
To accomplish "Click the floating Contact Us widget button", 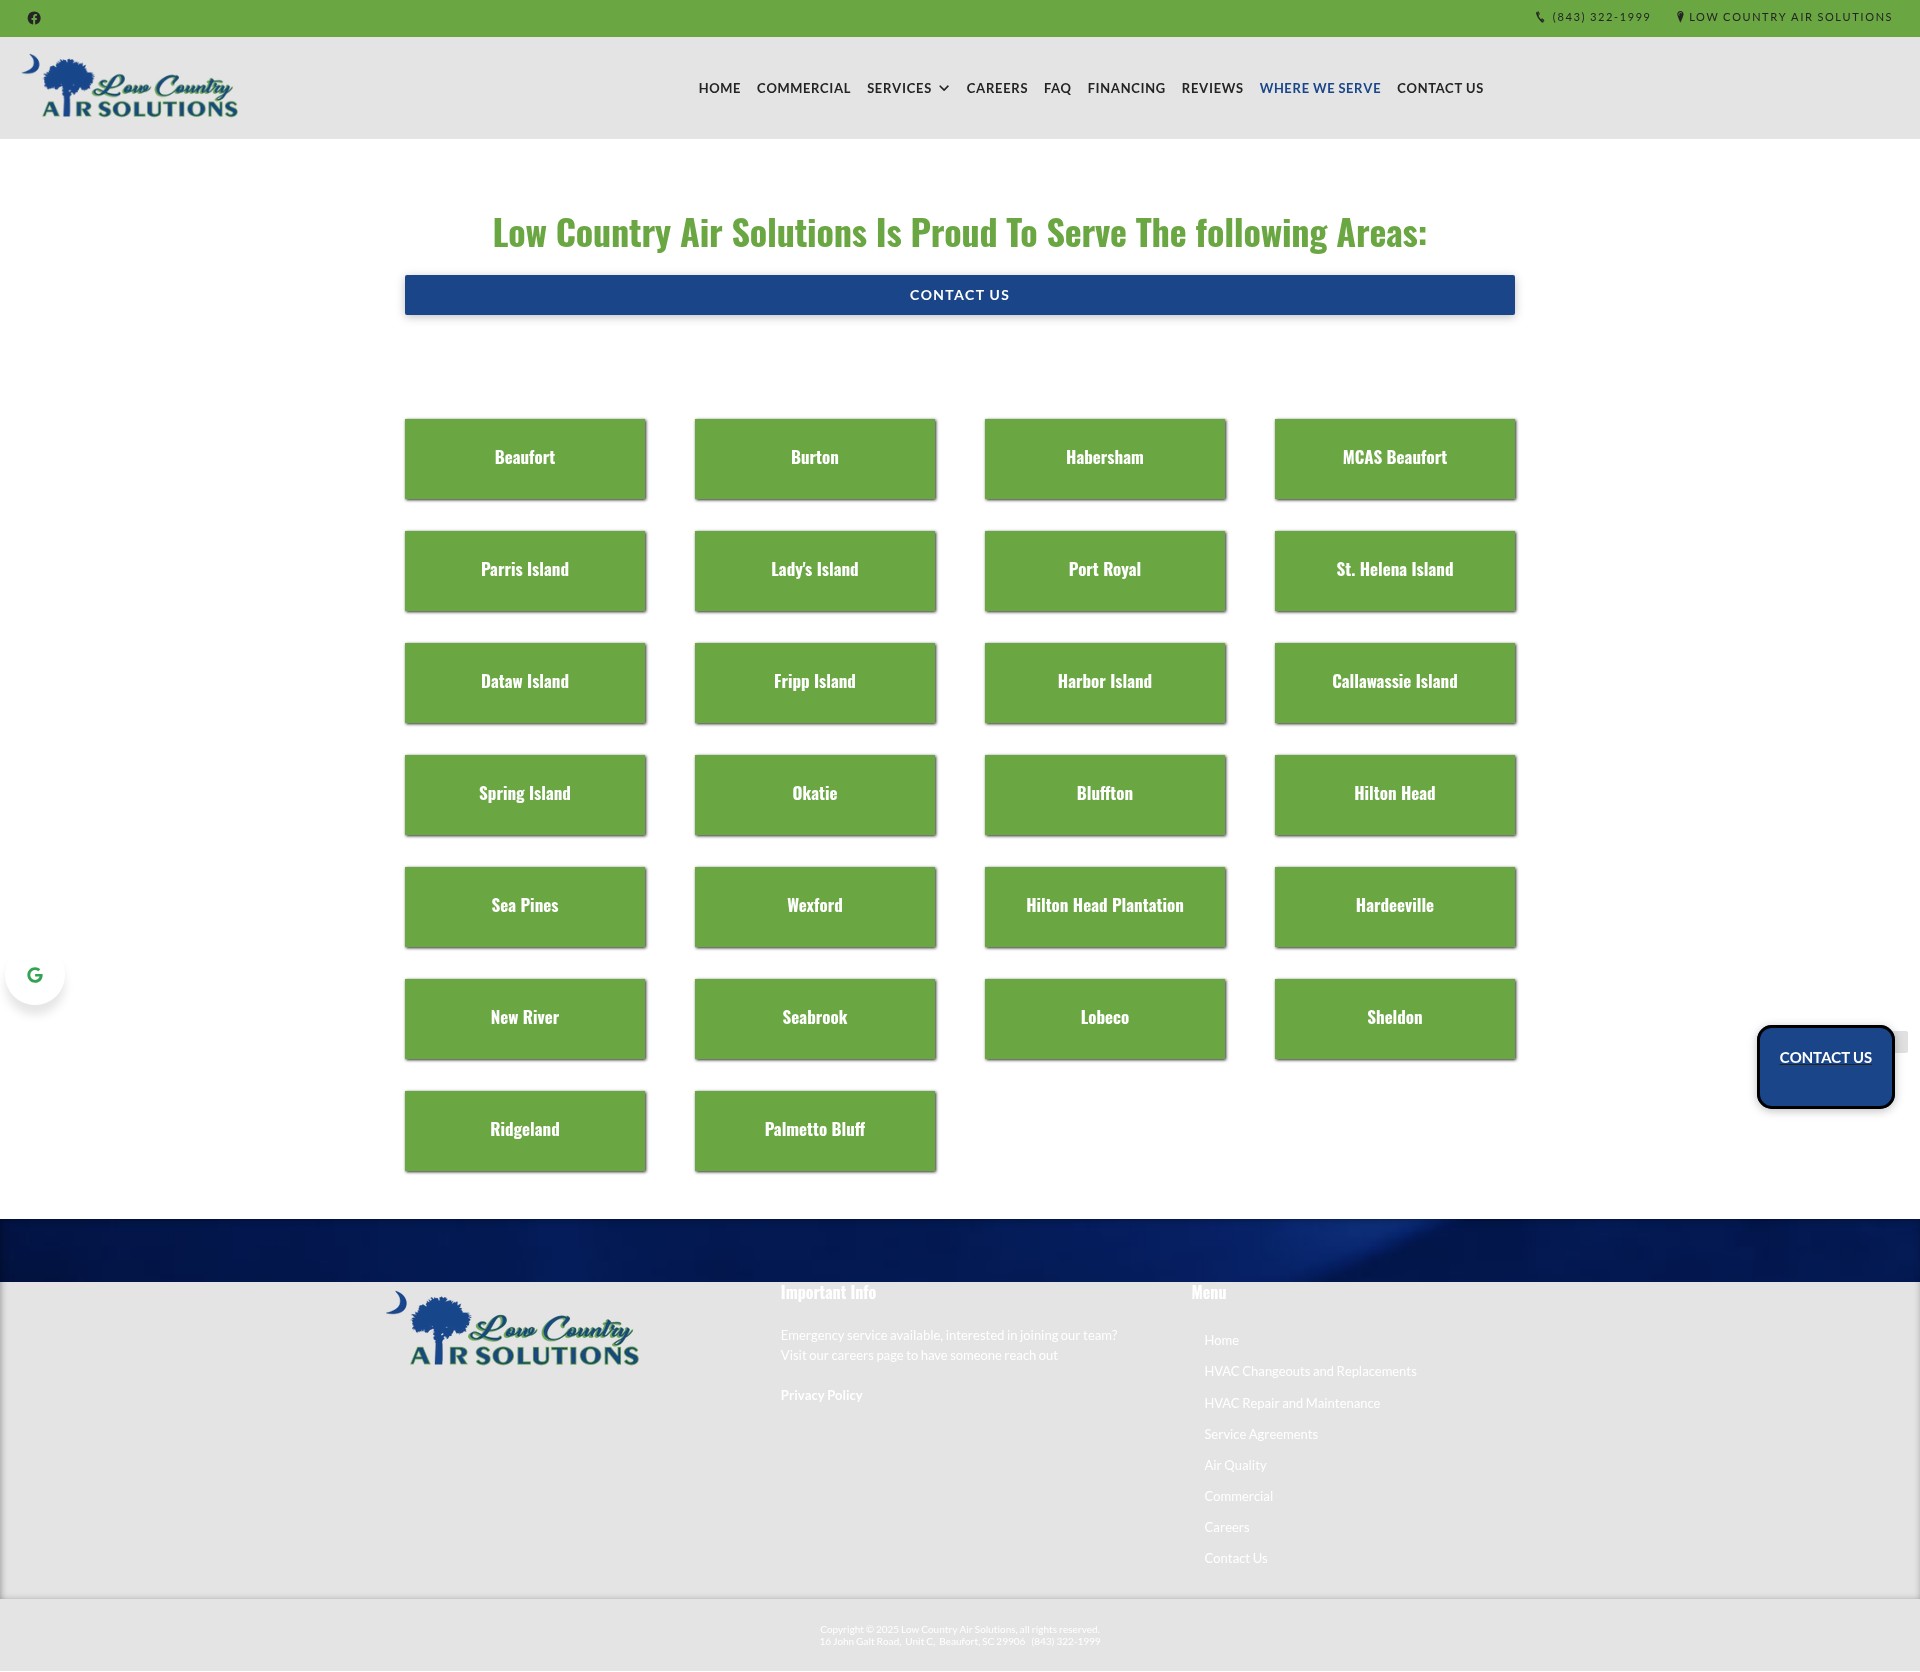I will (x=1825, y=1066).
